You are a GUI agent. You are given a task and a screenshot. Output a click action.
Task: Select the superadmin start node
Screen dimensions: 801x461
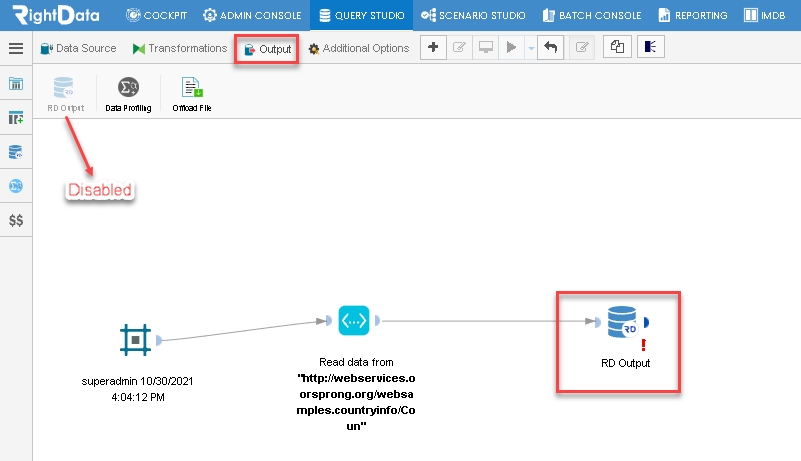[135, 339]
